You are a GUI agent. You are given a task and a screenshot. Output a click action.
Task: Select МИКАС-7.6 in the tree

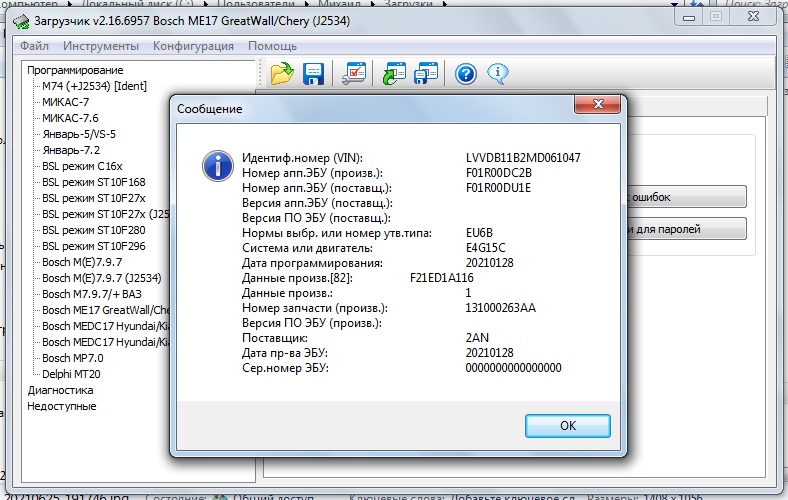70,118
